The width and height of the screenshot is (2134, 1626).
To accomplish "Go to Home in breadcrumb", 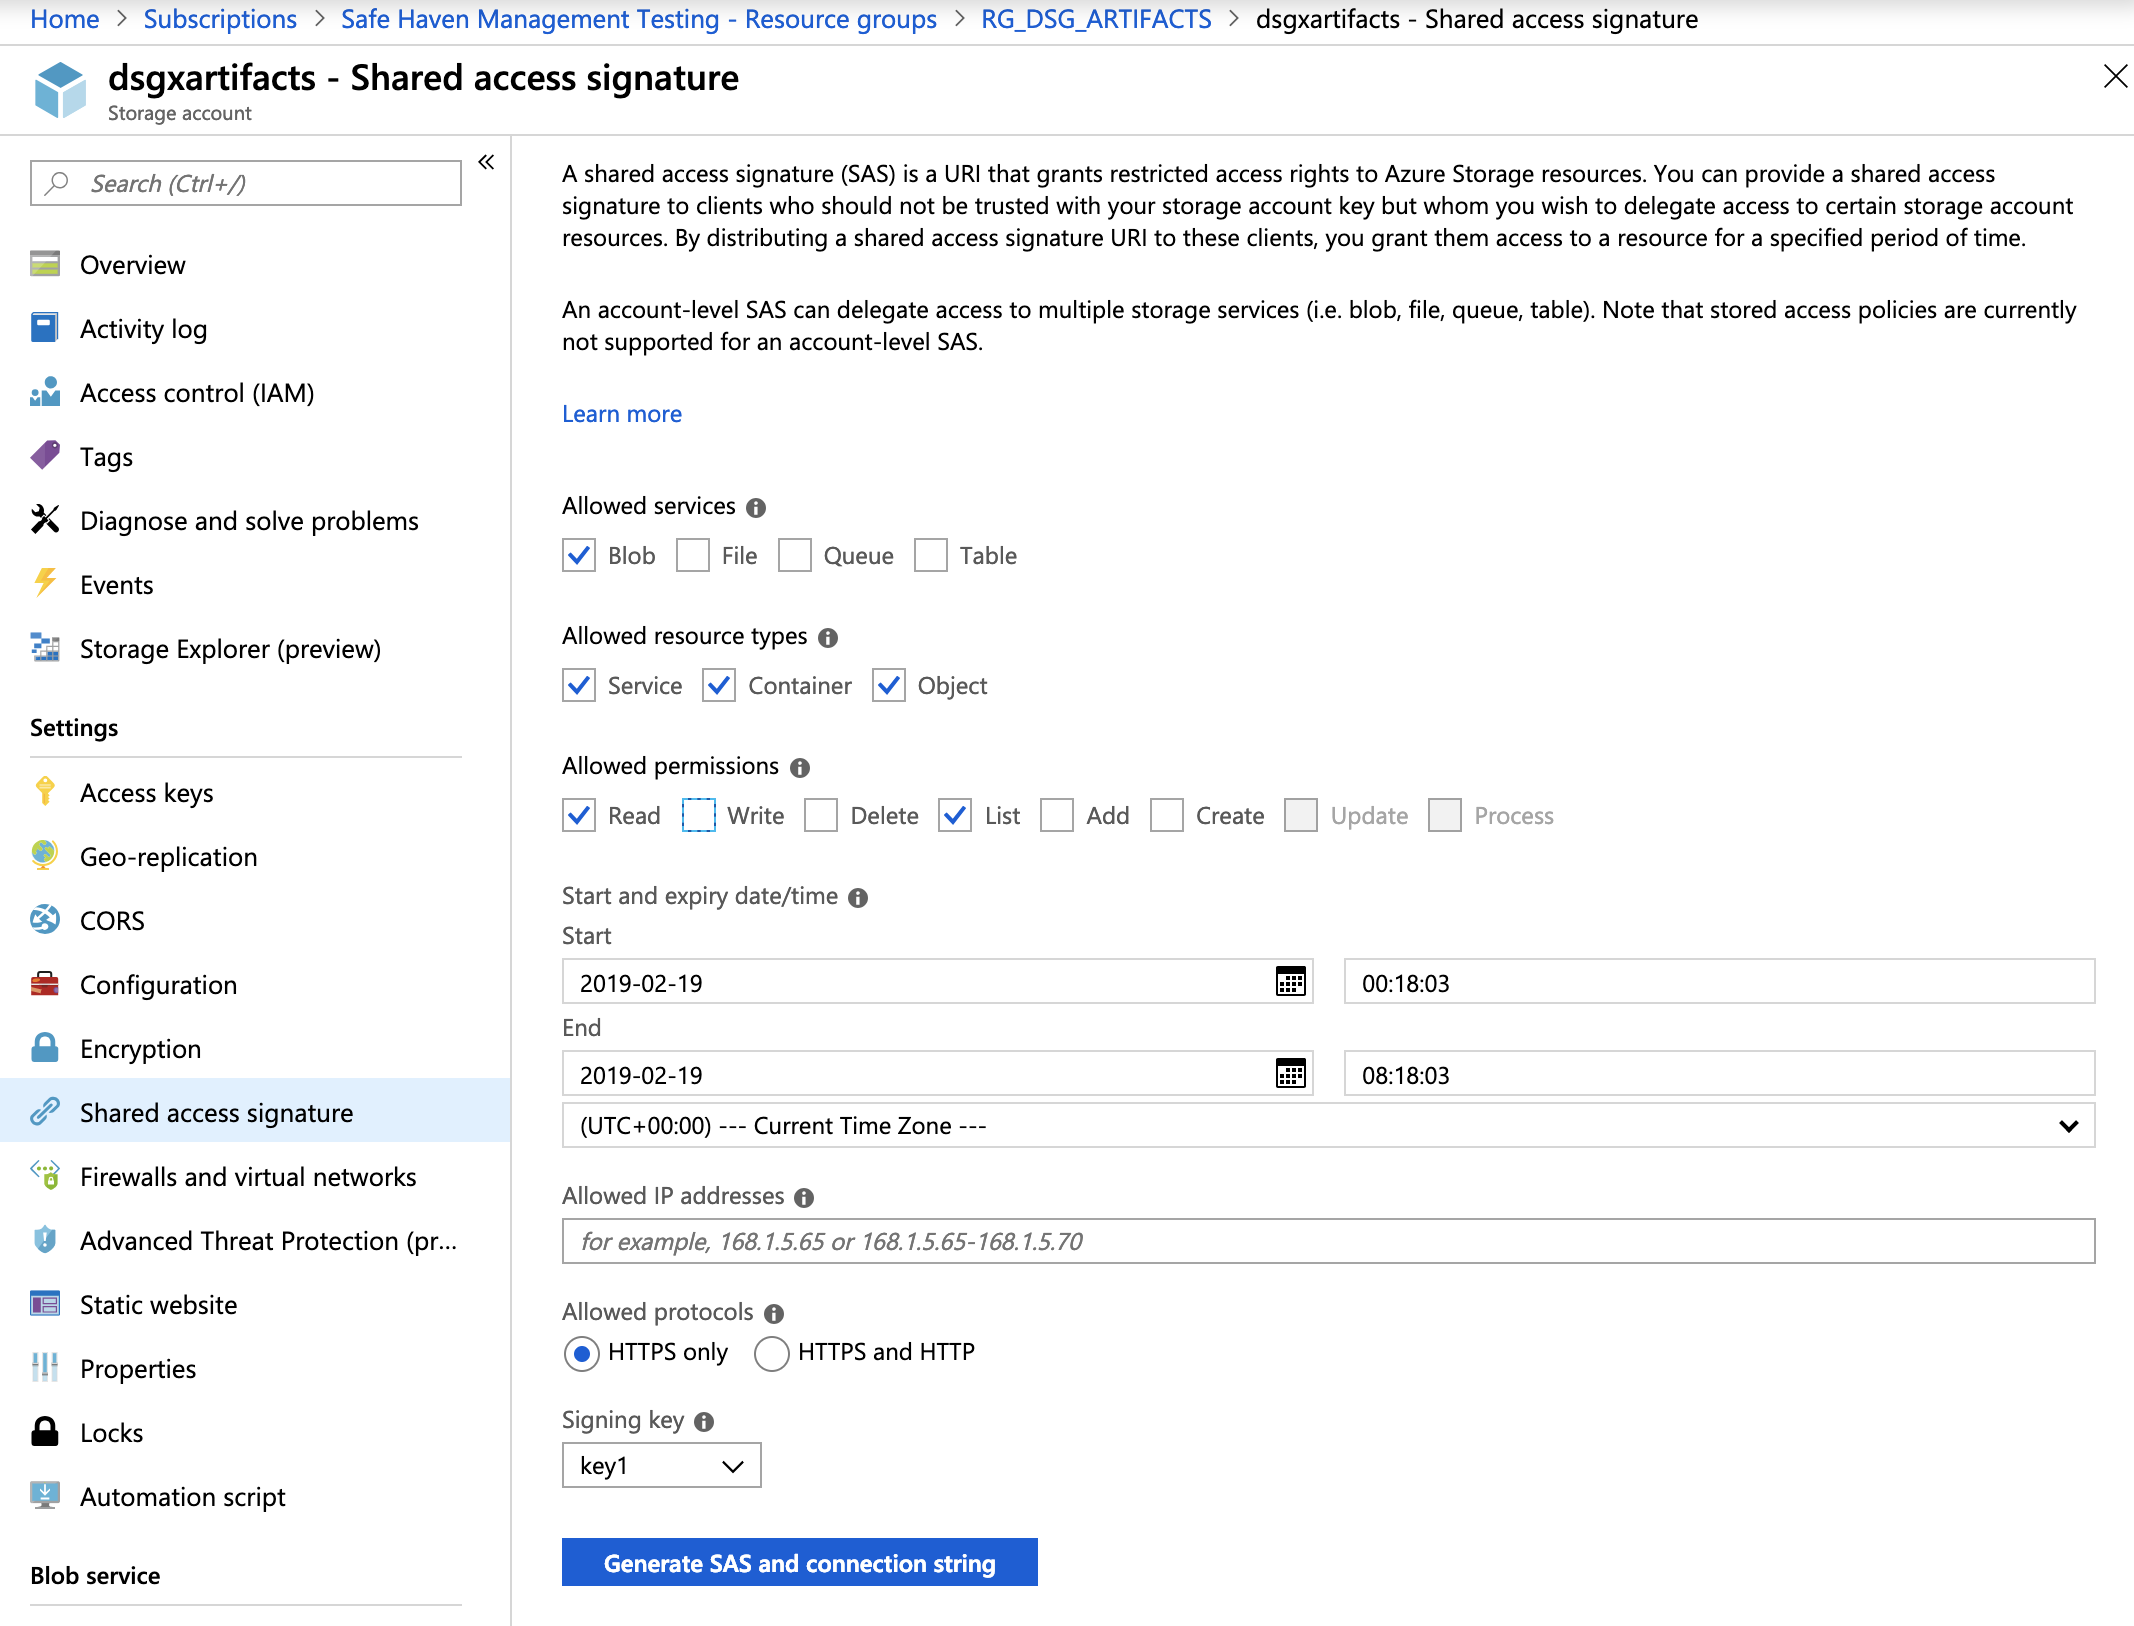I will click(65, 19).
